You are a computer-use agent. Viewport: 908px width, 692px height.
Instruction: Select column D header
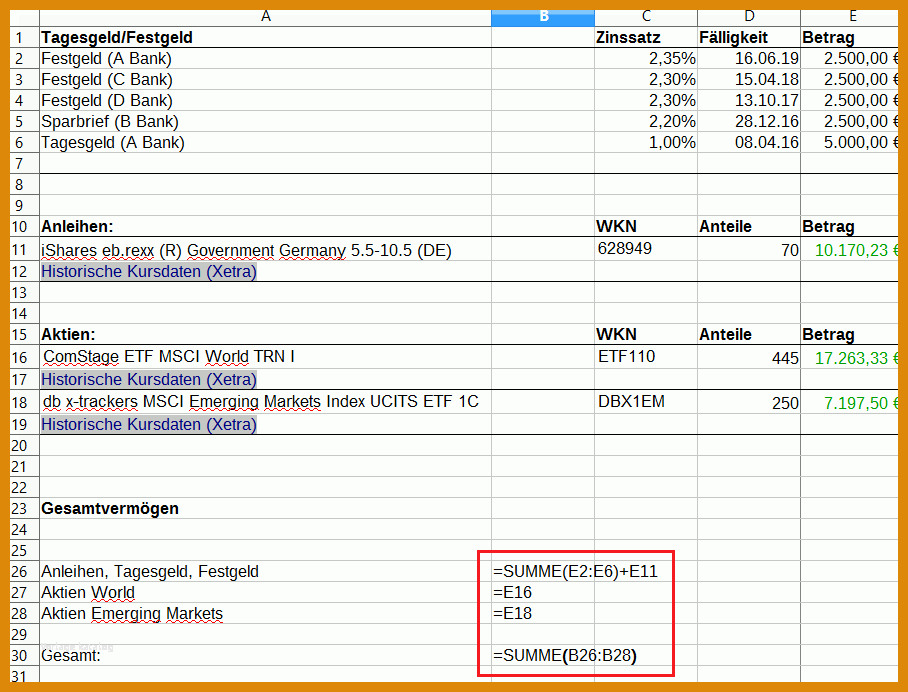tap(749, 17)
